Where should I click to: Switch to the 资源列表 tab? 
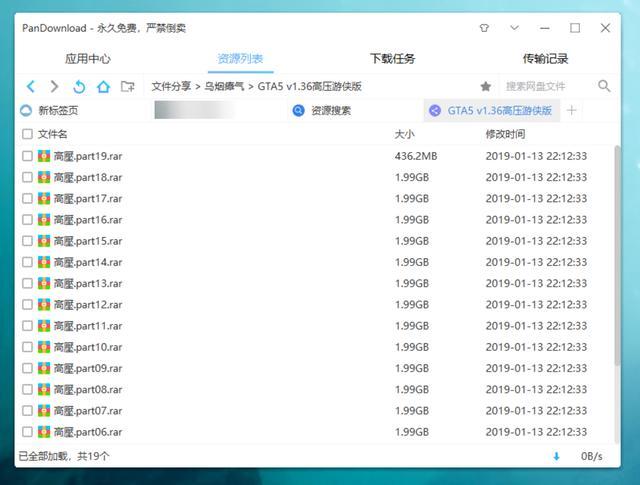point(240,59)
